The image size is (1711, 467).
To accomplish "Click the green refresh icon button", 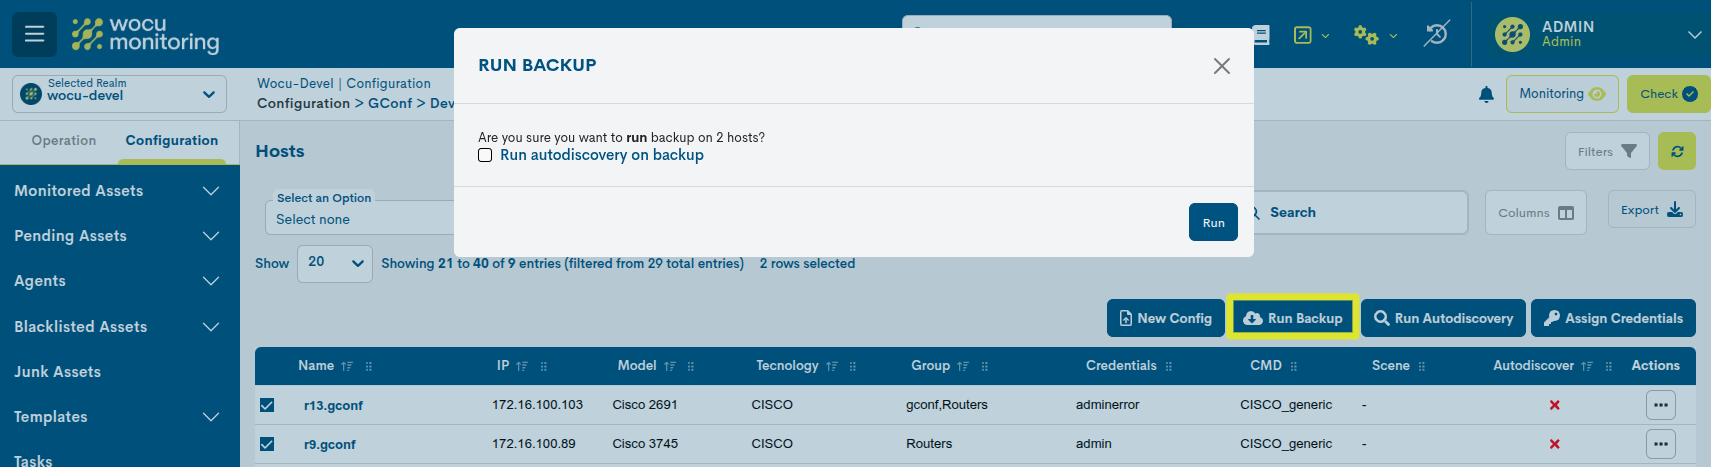I will click(1677, 152).
